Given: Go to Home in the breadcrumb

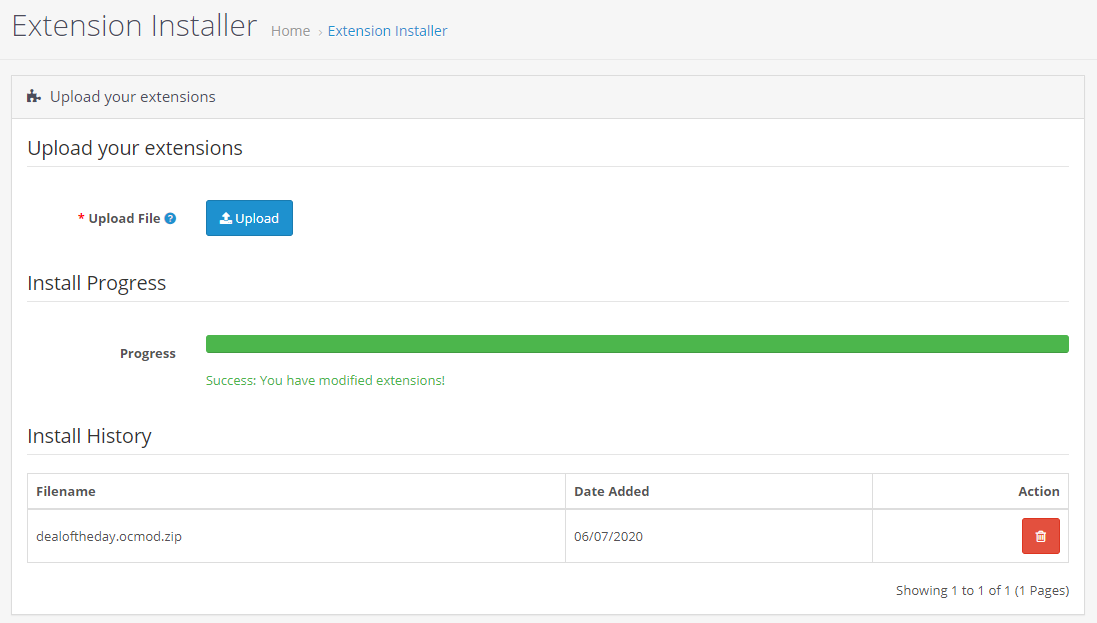Looking at the screenshot, I should (290, 31).
